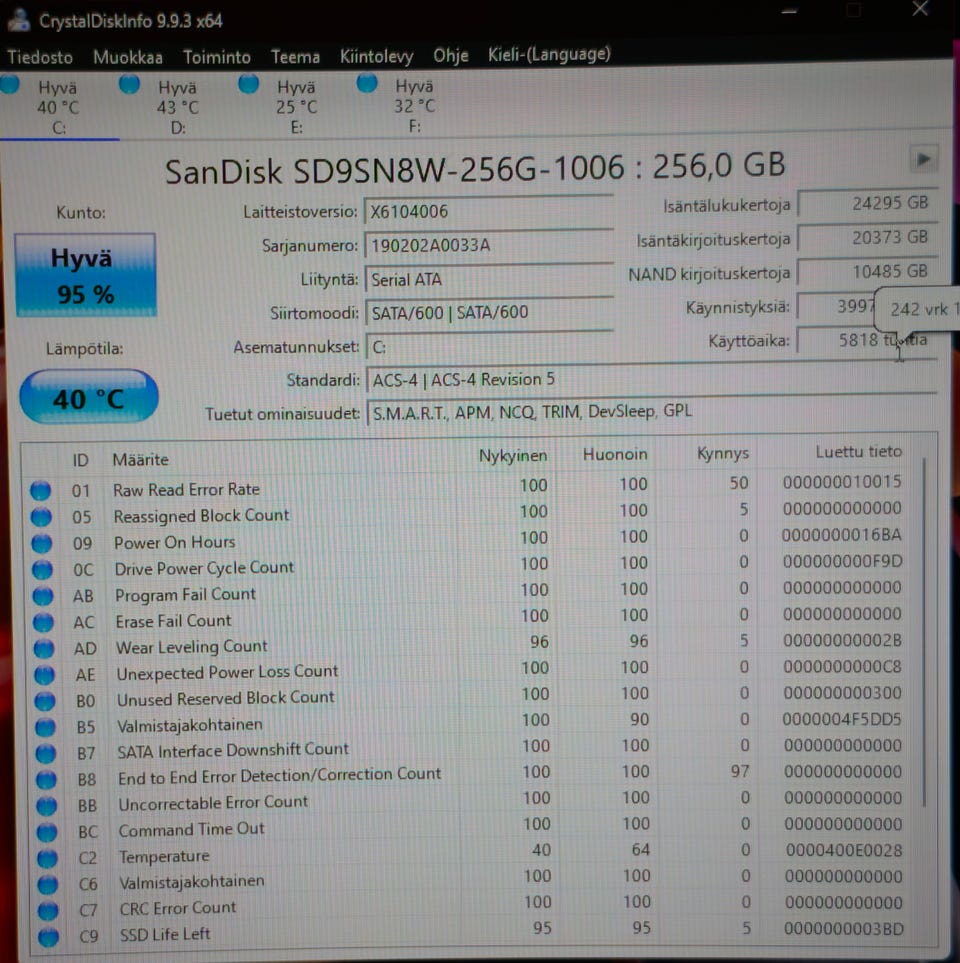Screen dimensions: 960x963
Task: Go to next disk with arrow button
Action: [x=924, y=160]
